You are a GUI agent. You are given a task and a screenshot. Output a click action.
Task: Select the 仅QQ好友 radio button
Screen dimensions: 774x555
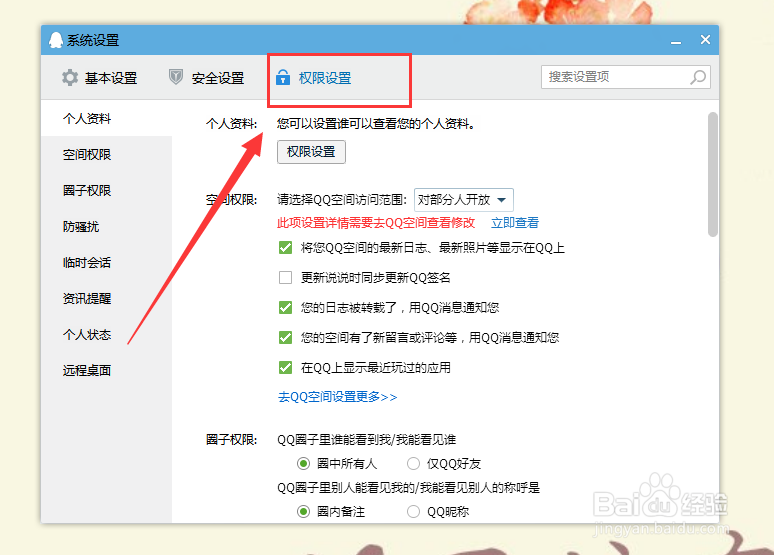click(413, 464)
